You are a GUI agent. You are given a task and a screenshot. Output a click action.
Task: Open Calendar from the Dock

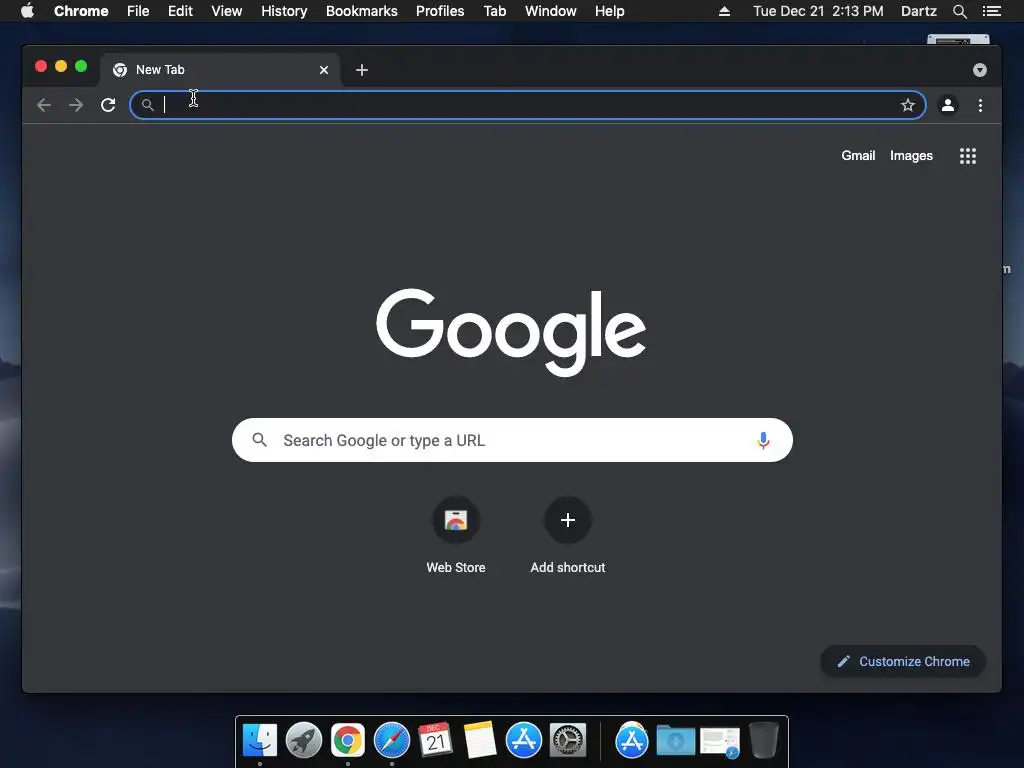436,741
